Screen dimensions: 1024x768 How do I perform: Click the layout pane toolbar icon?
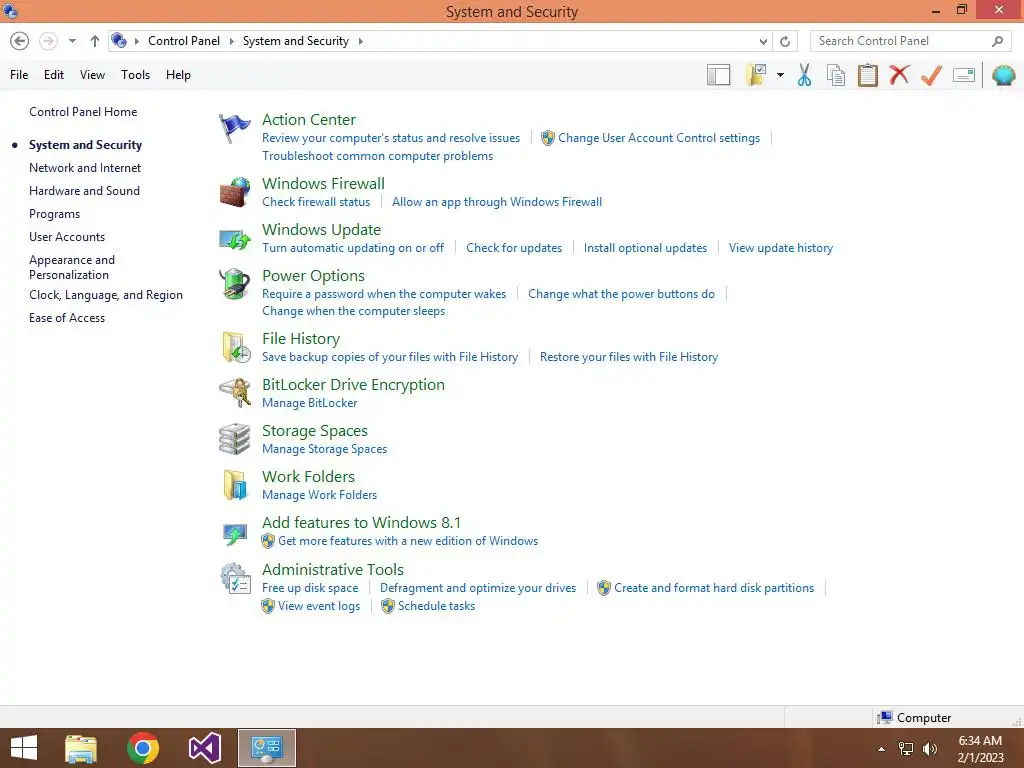coord(718,75)
